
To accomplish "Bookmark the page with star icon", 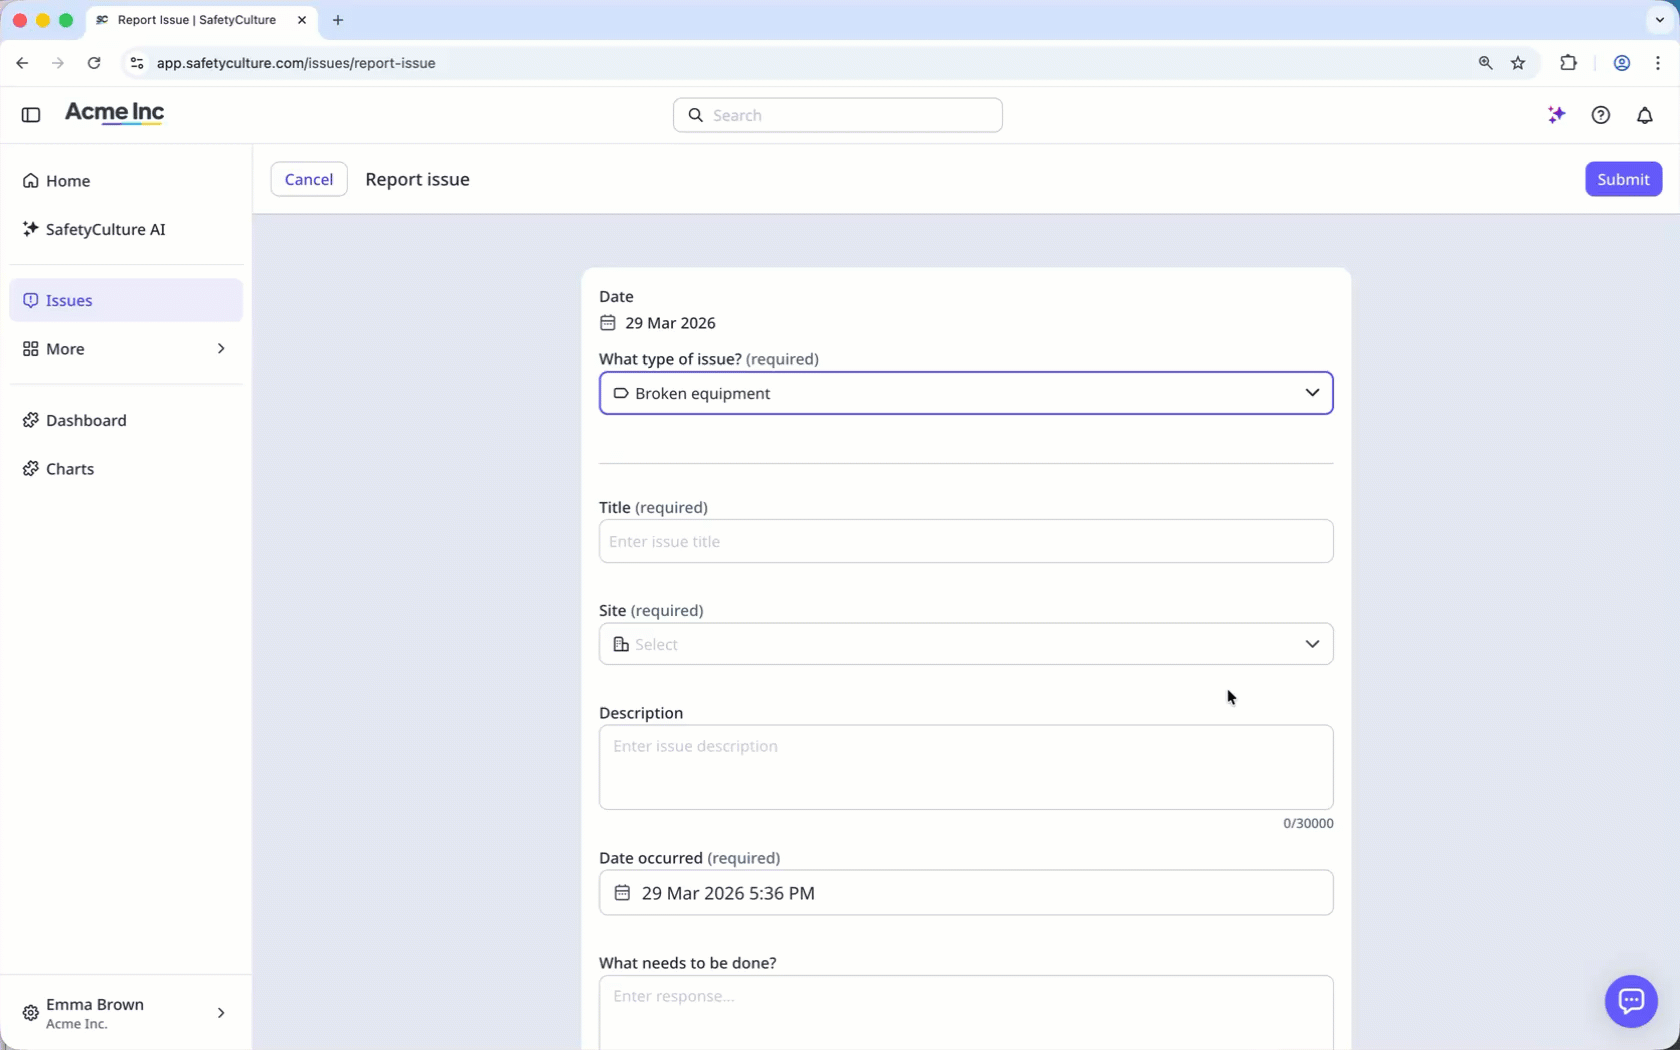I will coord(1518,63).
